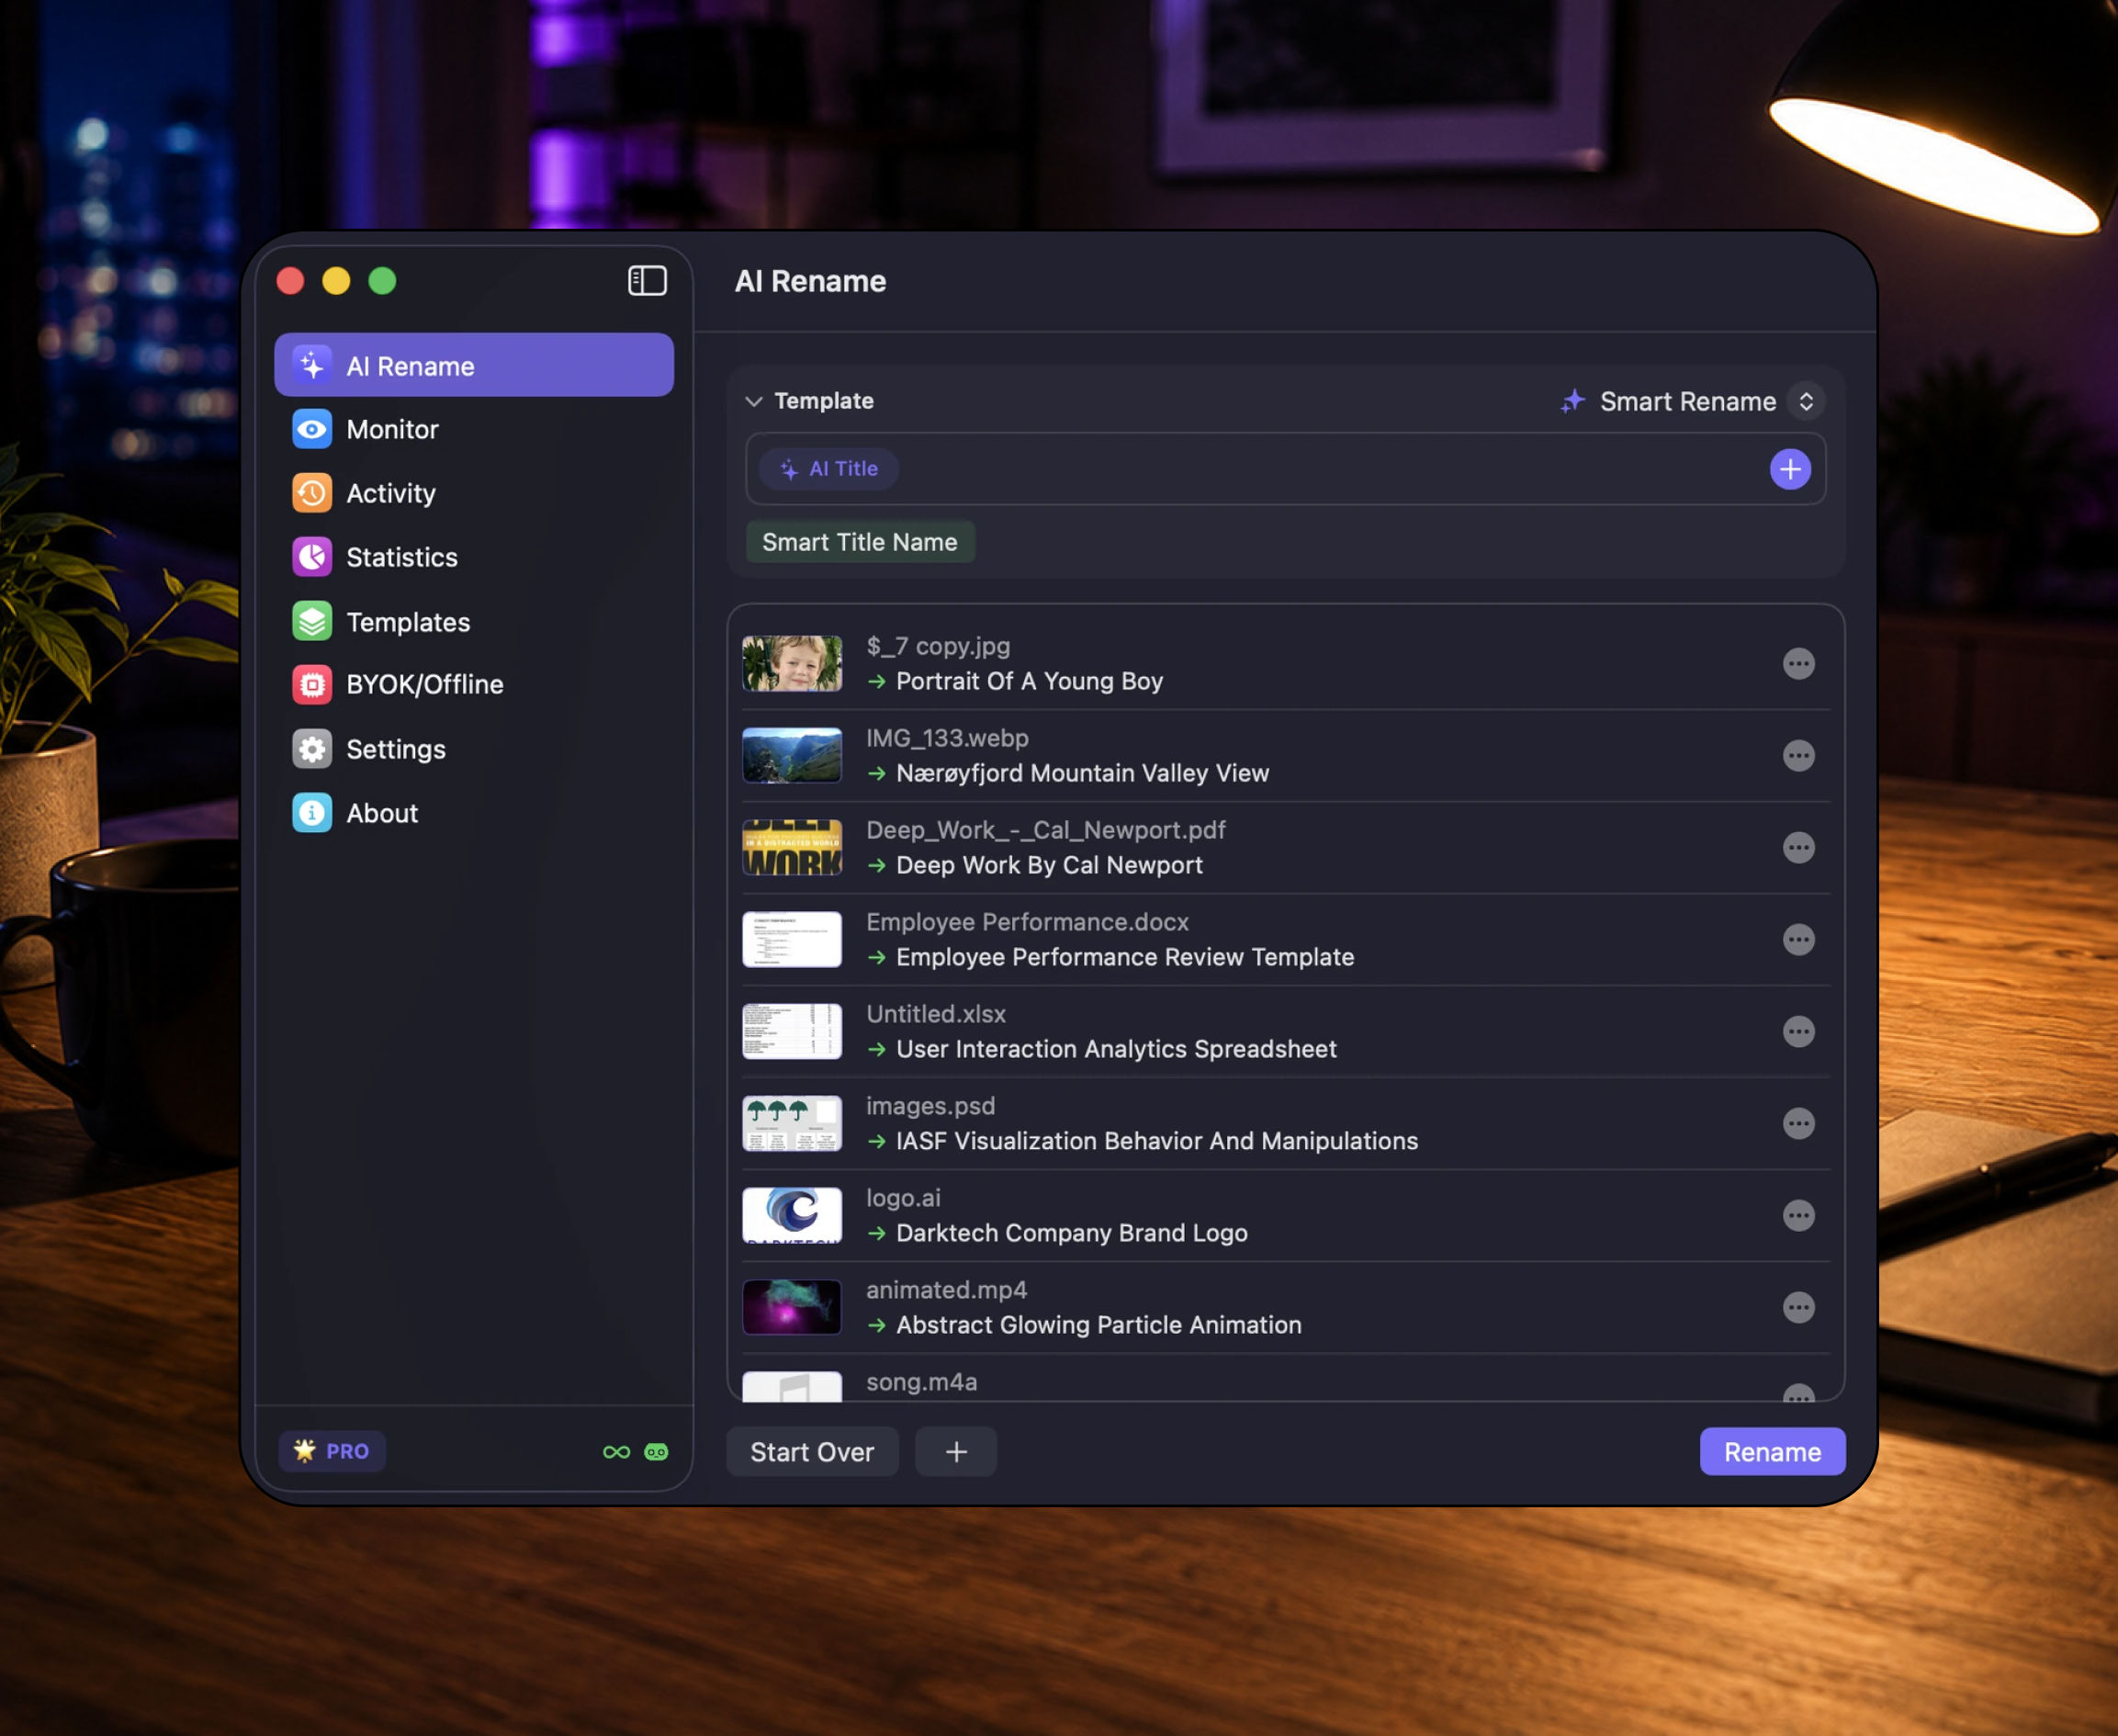The height and width of the screenshot is (1736, 2118).
Task: Collapse the Template section chevron
Action: [754, 401]
